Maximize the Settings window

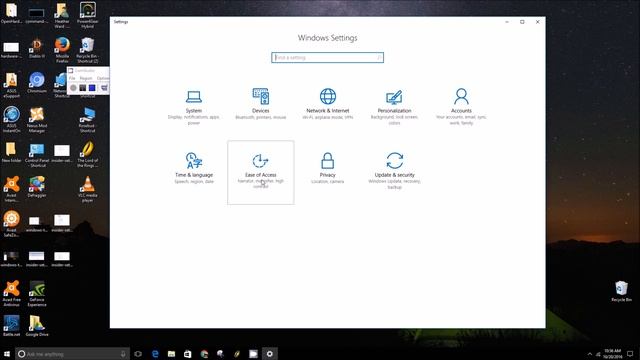pos(522,22)
